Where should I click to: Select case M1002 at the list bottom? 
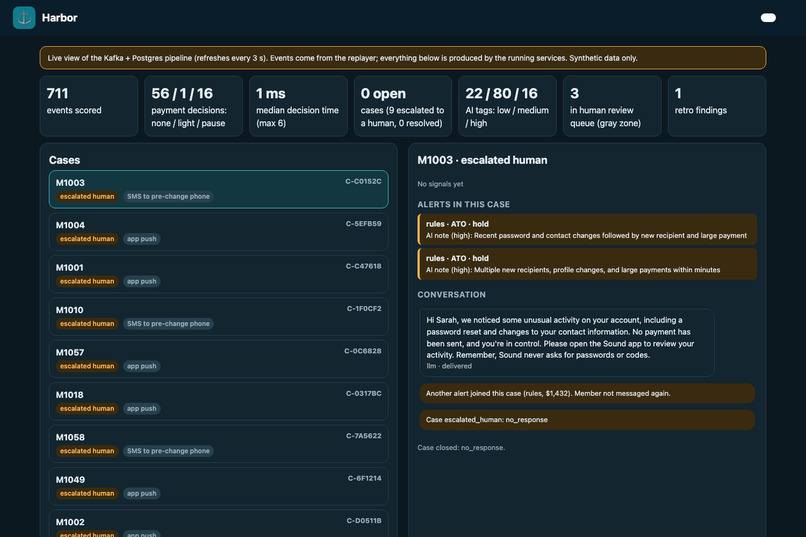[218, 524]
